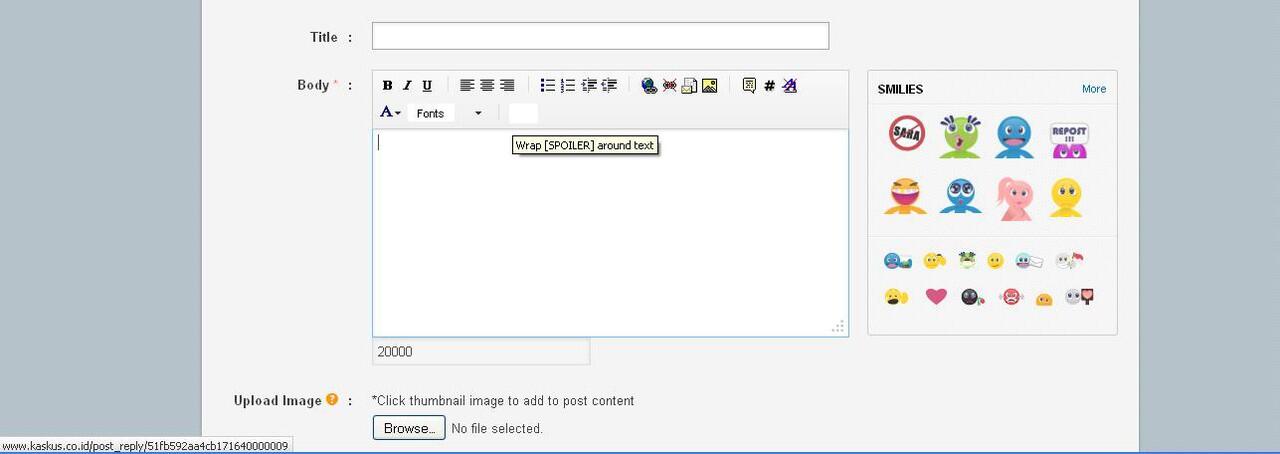
Task: Insert the pink ponytail girl smiley
Action: pyautogui.click(x=1014, y=198)
